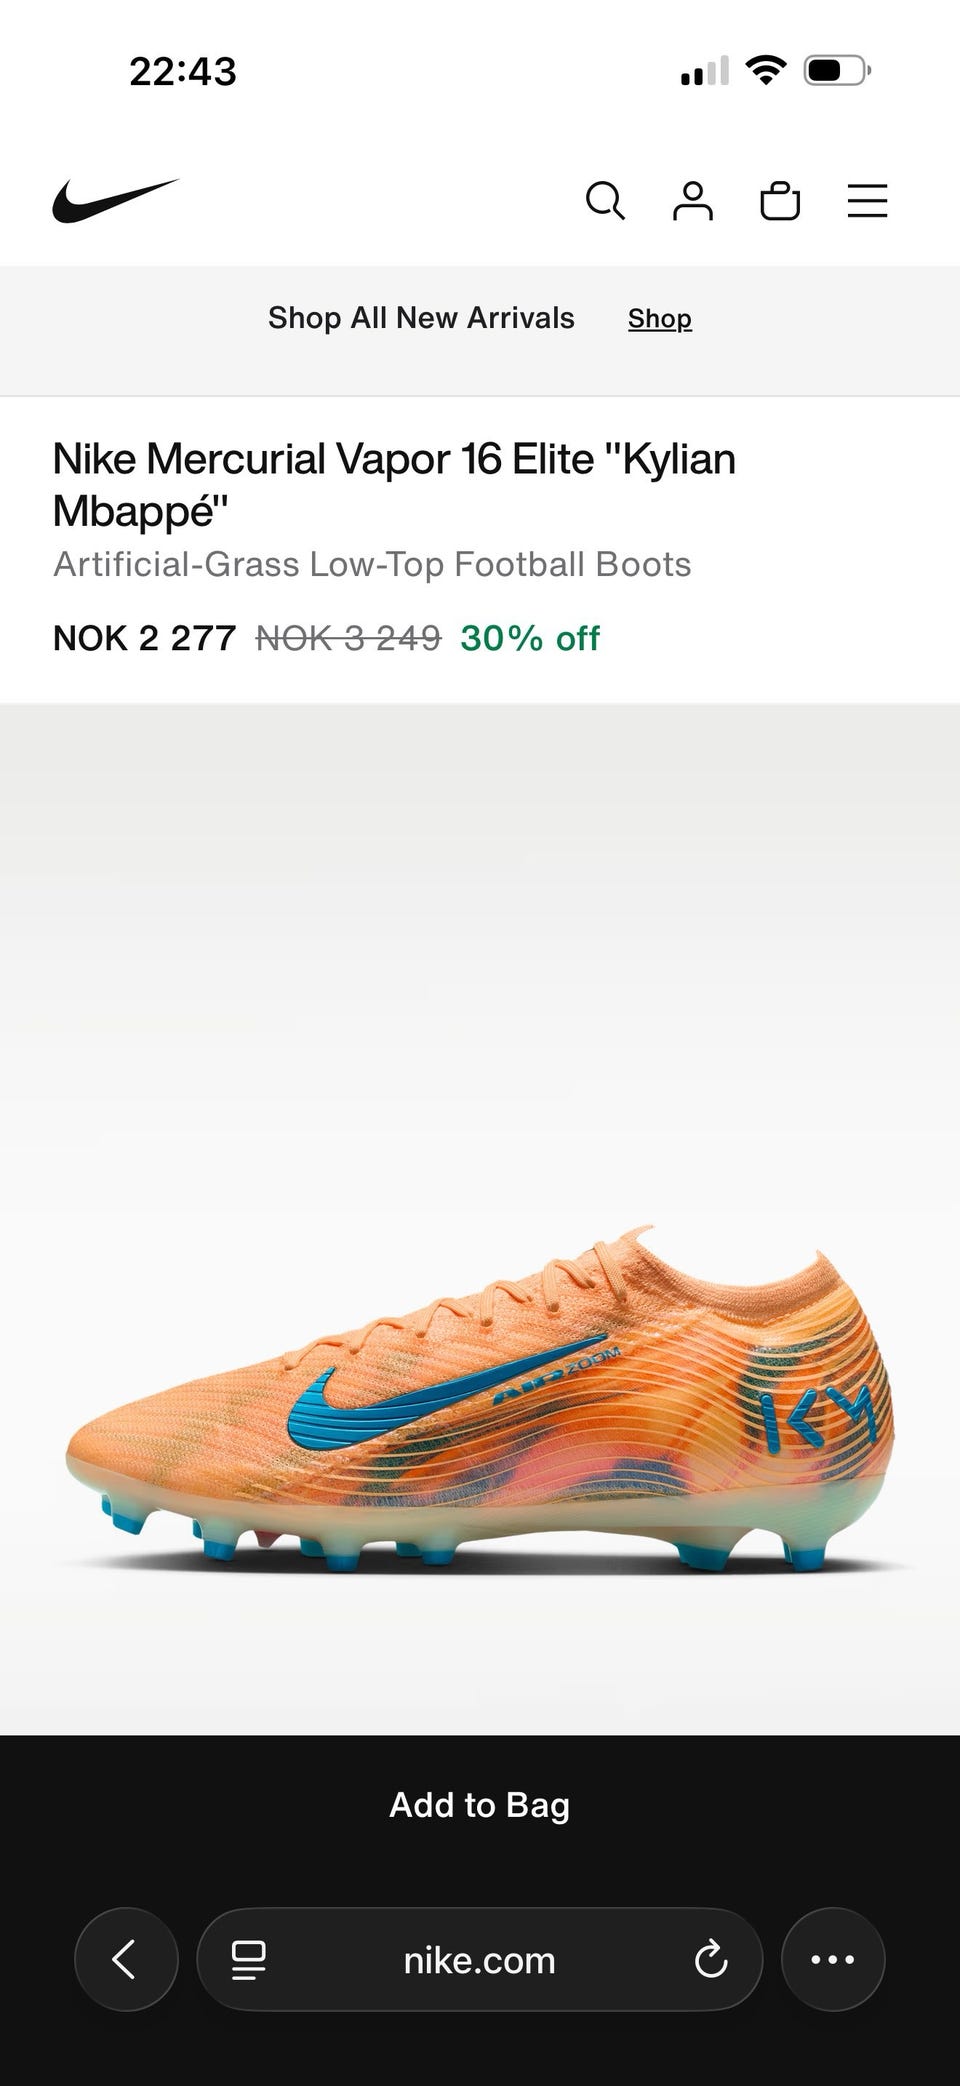Open the account profile icon

(692, 201)
